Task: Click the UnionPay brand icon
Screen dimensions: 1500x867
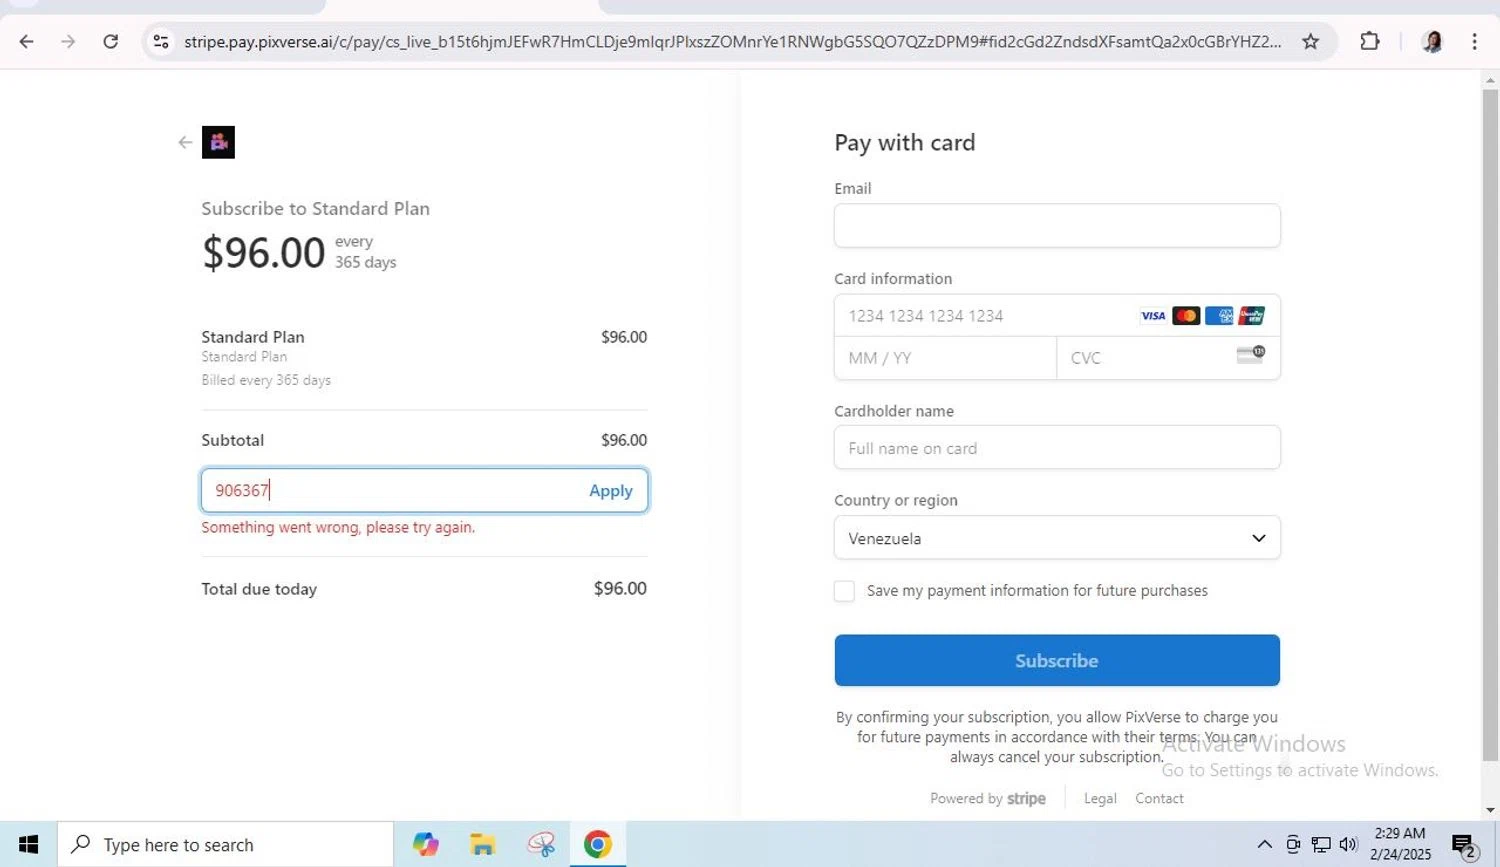Action: pos(1251,316)
